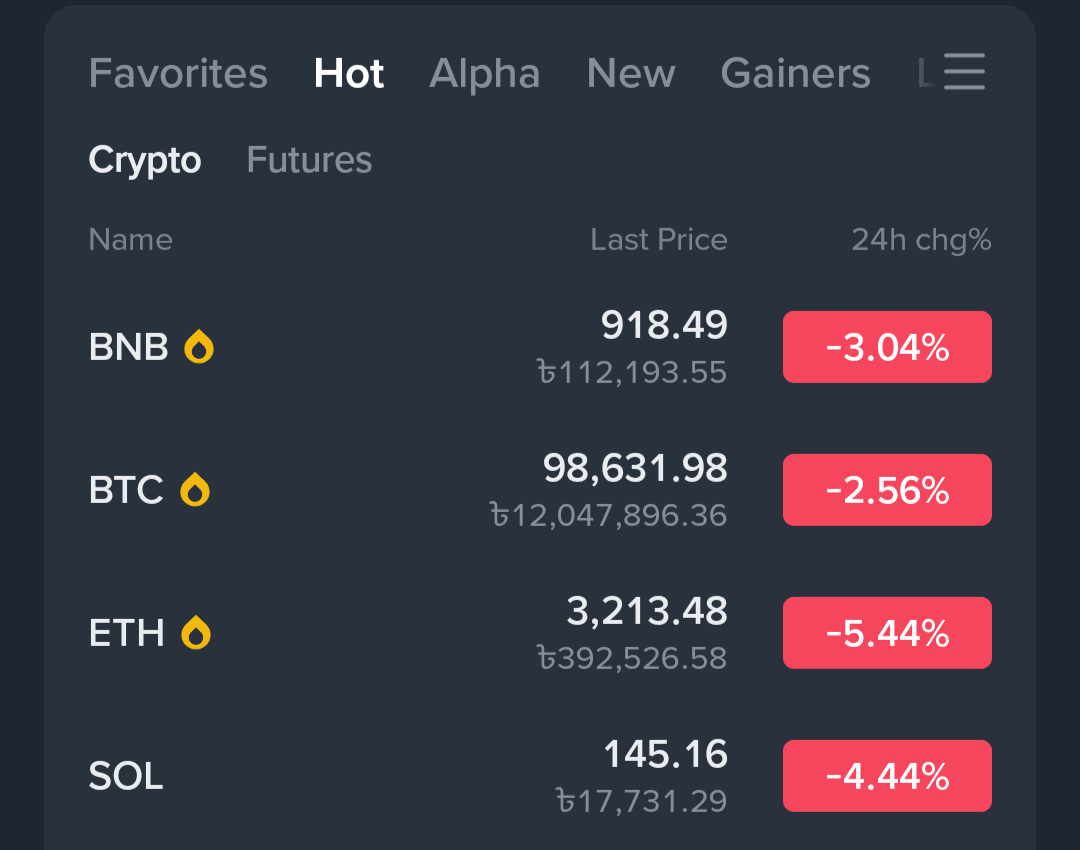The height and width of the screenshot is (850, 1080).
Task: Go to the New tab
Action: click(631, 74)
